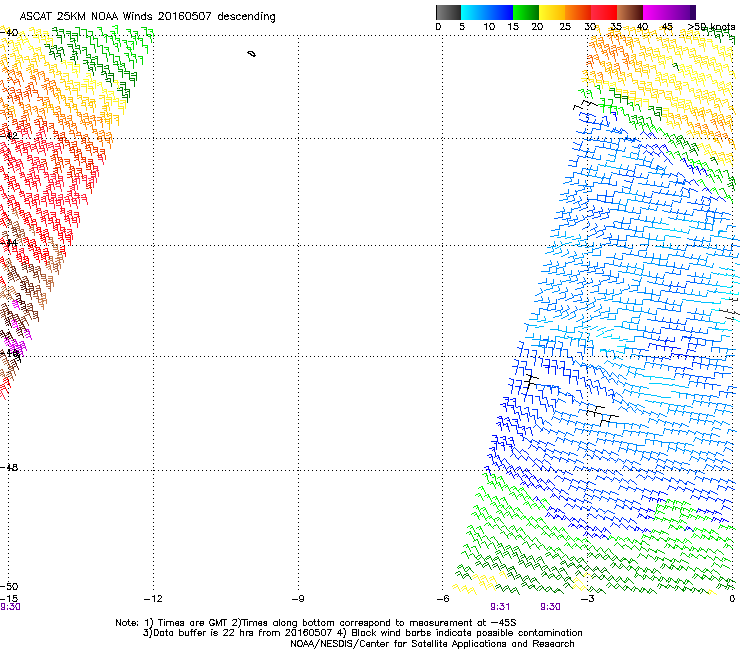Click the '20' label under the color scale
740x650 pixels.
coord(537,27)
